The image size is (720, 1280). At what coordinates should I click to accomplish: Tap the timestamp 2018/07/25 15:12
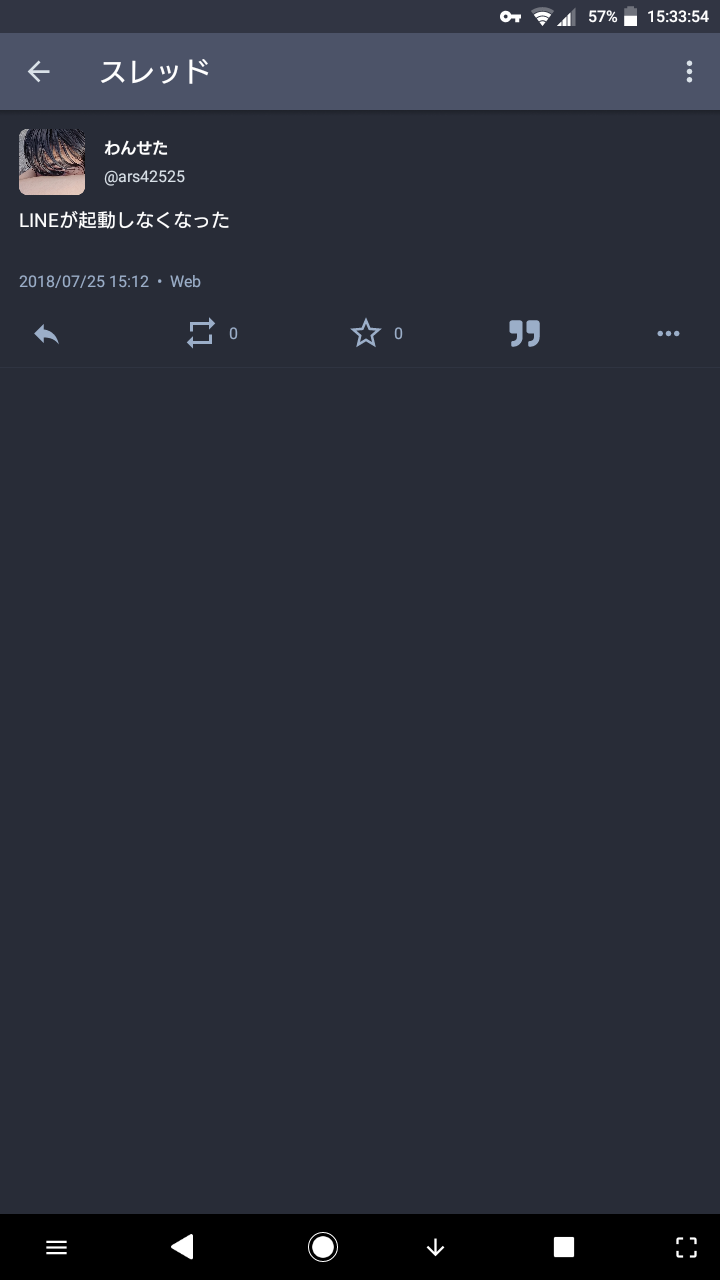[x=84, y=282]
